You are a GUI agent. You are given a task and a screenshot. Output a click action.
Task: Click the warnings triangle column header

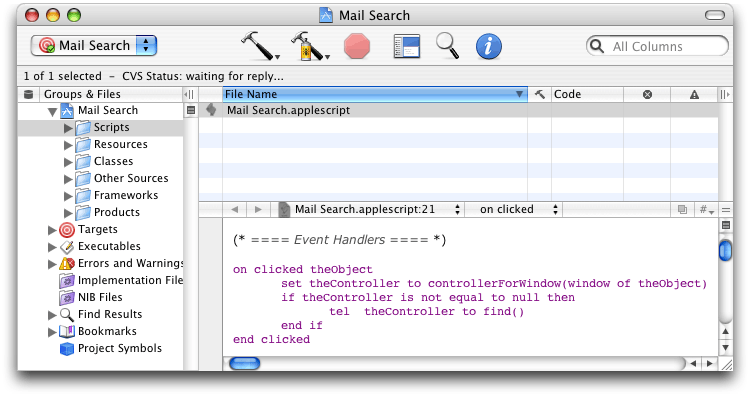pos(694,95)
